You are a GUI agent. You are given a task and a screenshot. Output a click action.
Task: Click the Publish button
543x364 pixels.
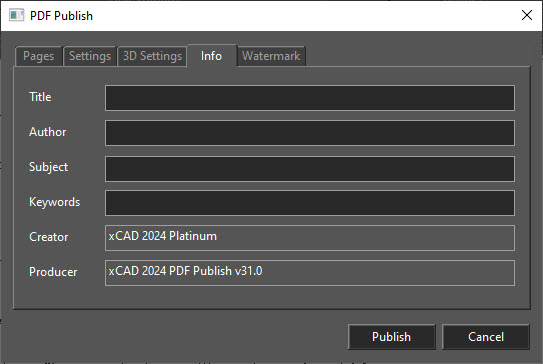click(x=391, y=337)
